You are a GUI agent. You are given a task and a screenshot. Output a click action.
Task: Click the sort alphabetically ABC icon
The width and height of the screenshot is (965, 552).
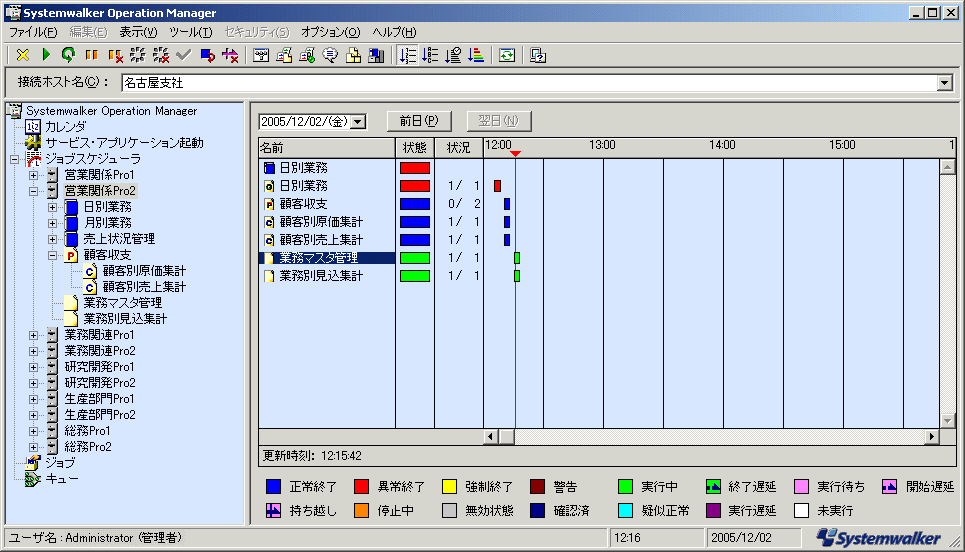pyautogui.click(x=430, y=55)
